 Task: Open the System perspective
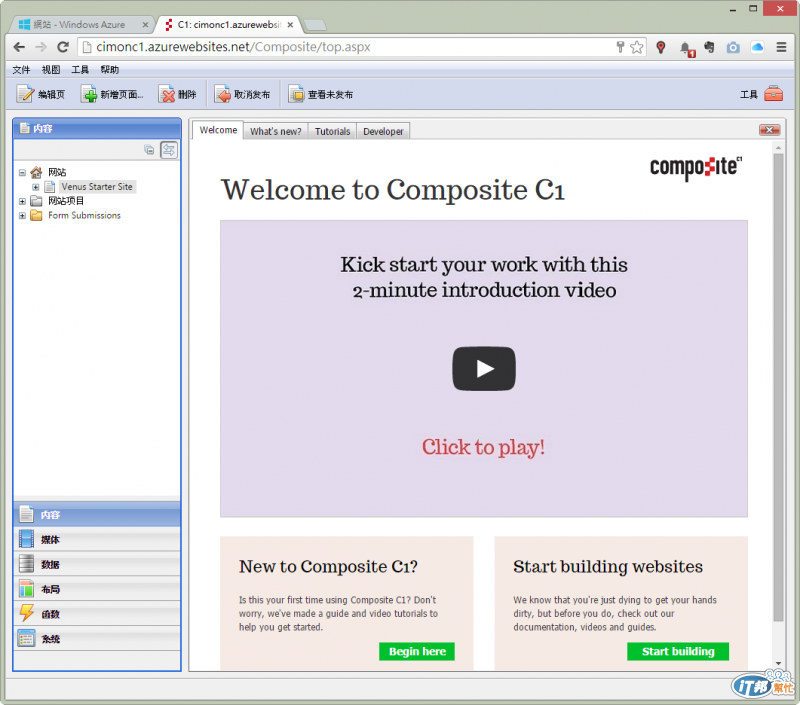97,639
